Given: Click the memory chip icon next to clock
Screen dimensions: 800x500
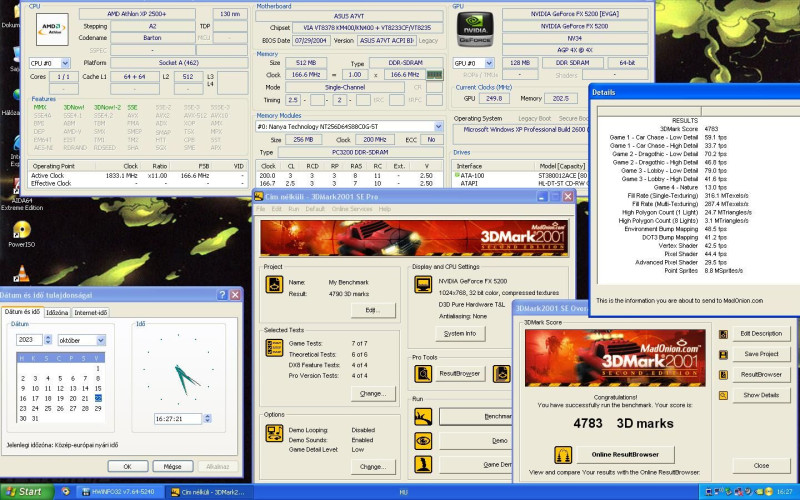Looking at the screenshot, I should click(434, 74).
